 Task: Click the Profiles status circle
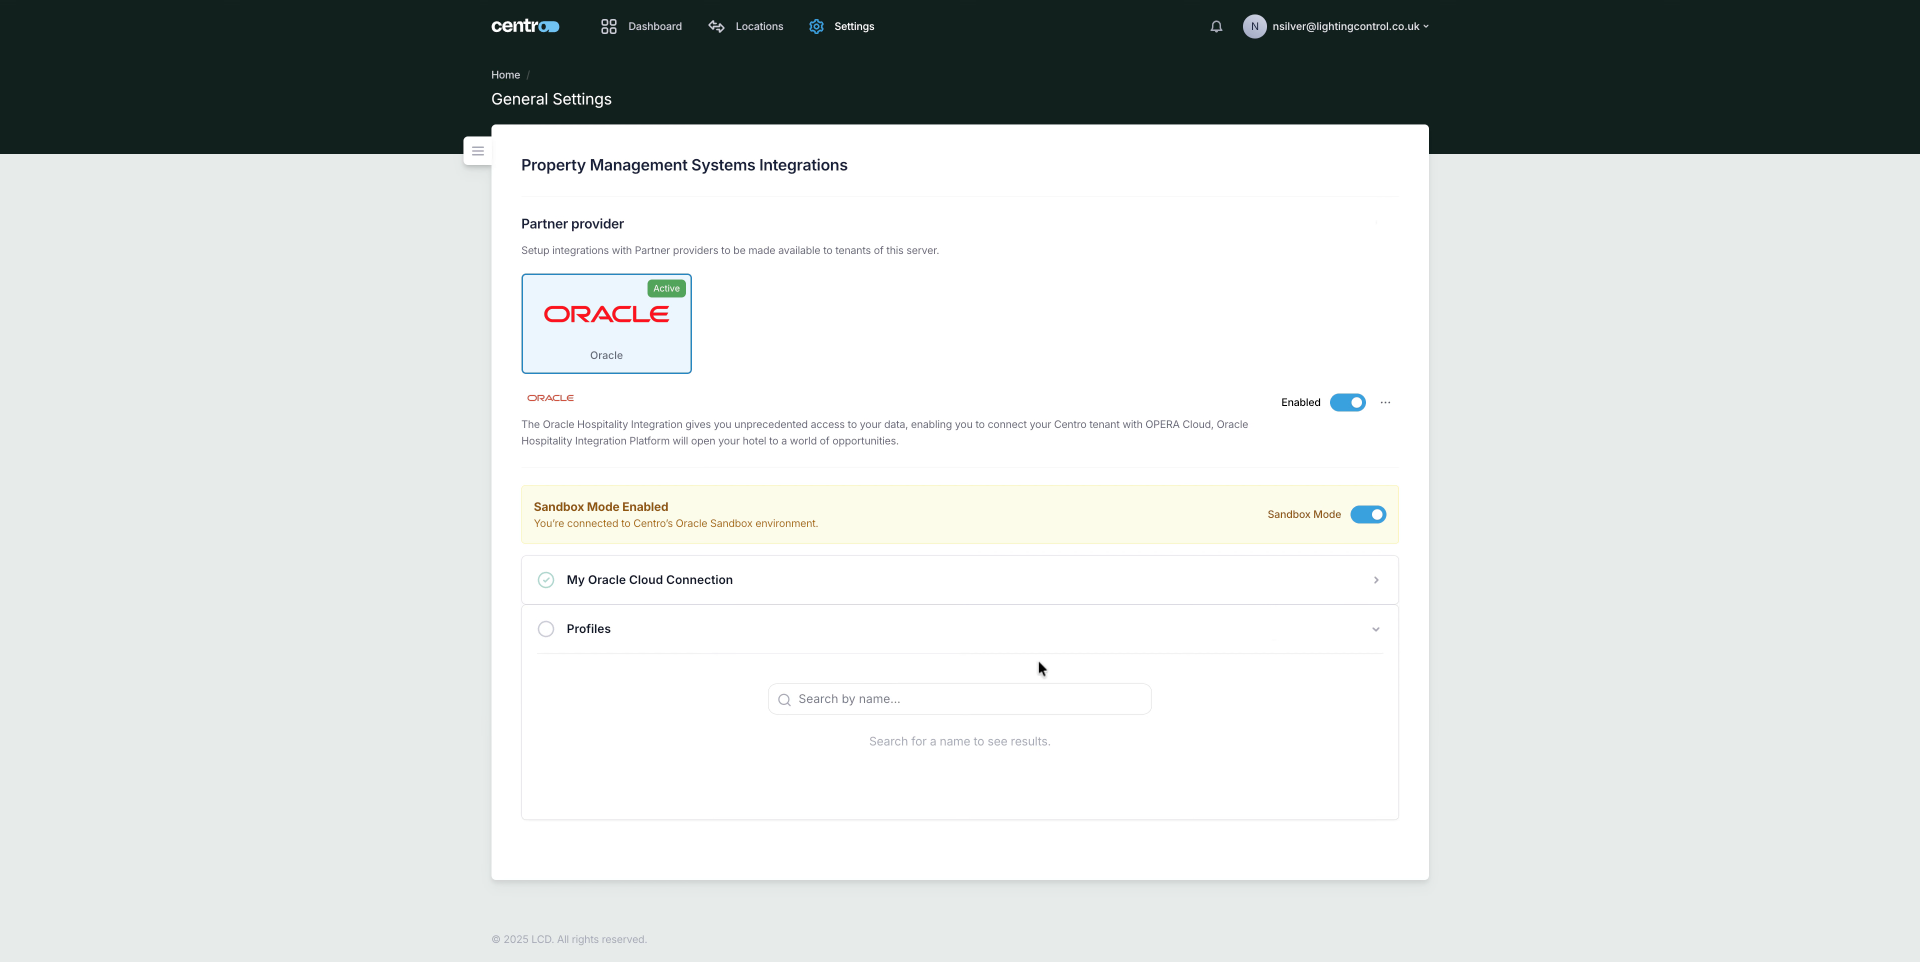tap(546, 629)
